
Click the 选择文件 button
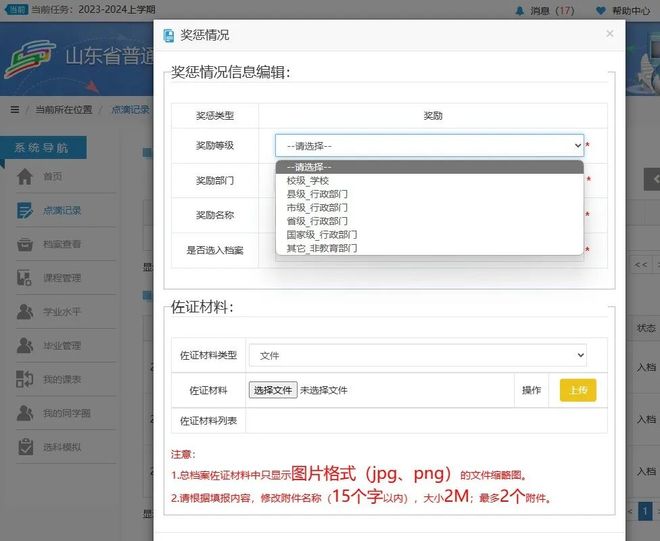point(273,390)
